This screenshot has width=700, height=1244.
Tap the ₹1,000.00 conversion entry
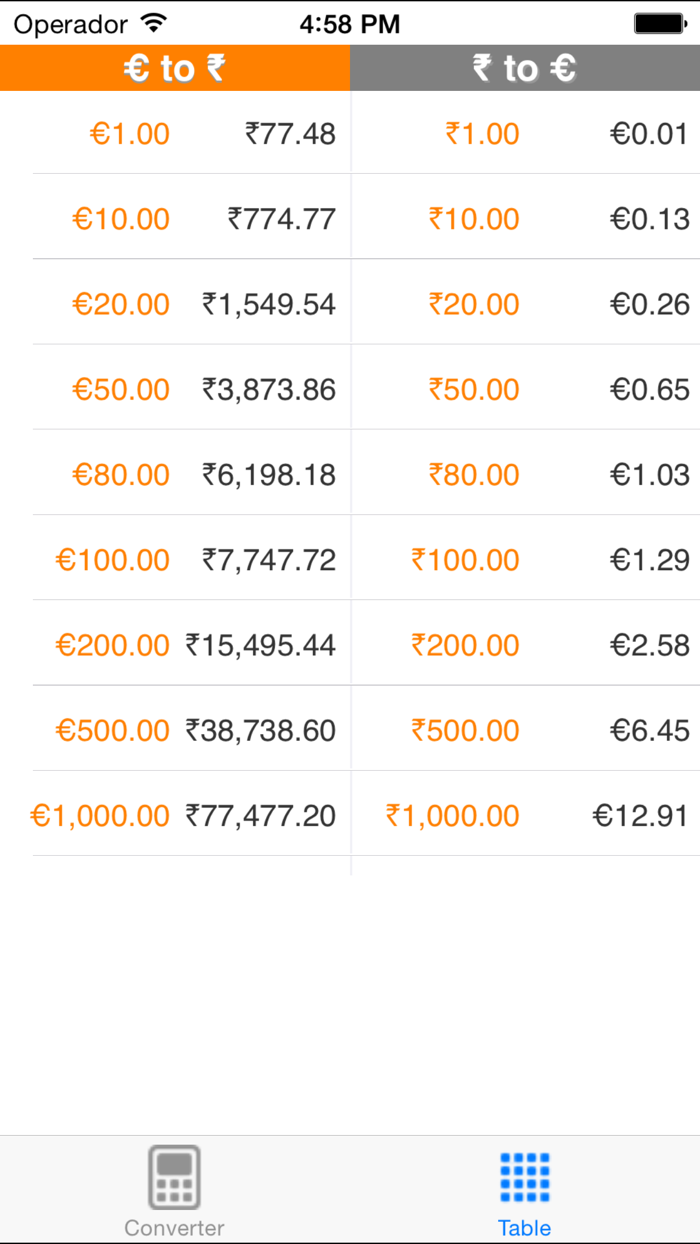451,815
